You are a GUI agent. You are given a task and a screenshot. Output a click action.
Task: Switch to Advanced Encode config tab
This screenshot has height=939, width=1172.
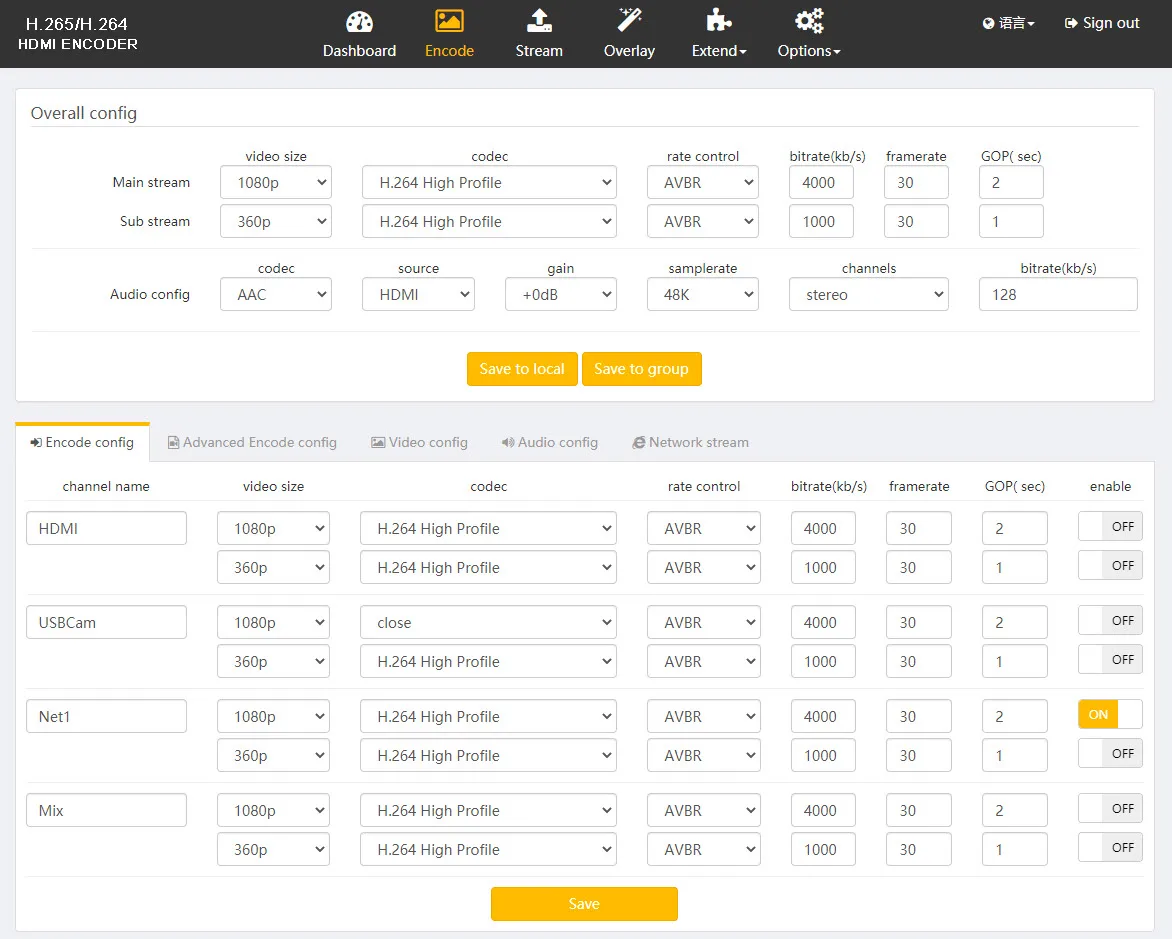(252, 442)
